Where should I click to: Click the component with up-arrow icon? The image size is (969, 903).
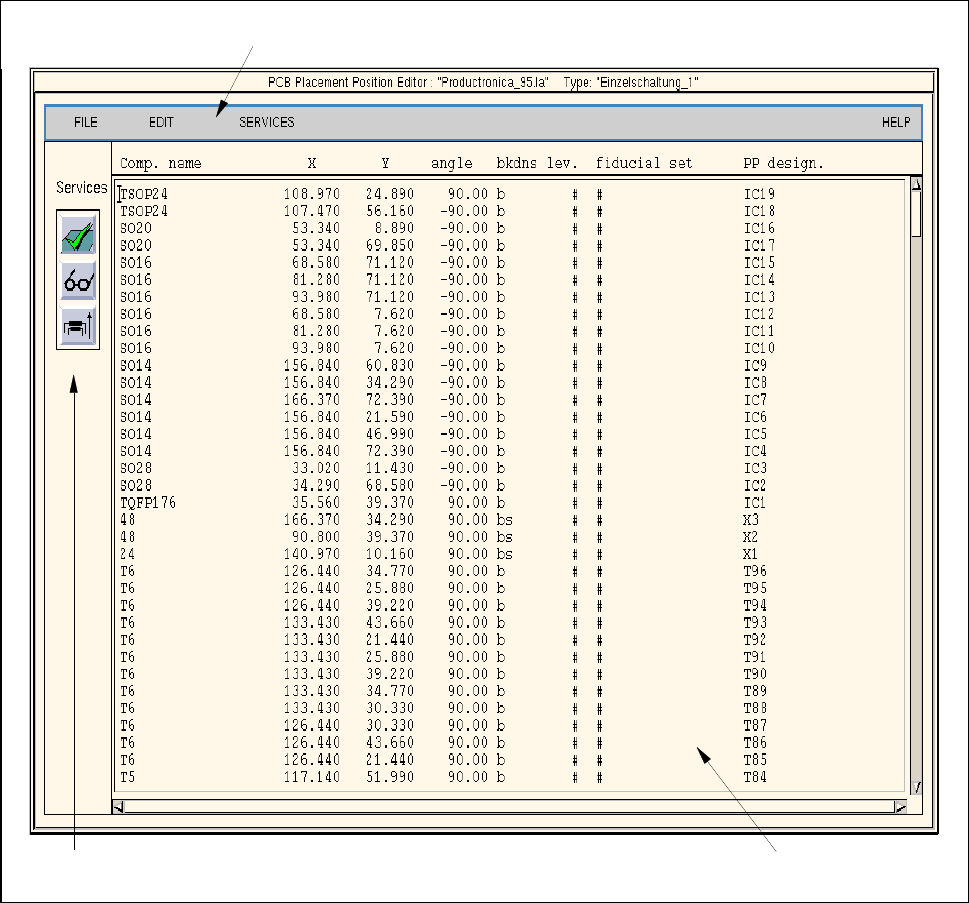pyautogui.click(x=79, y=323)
